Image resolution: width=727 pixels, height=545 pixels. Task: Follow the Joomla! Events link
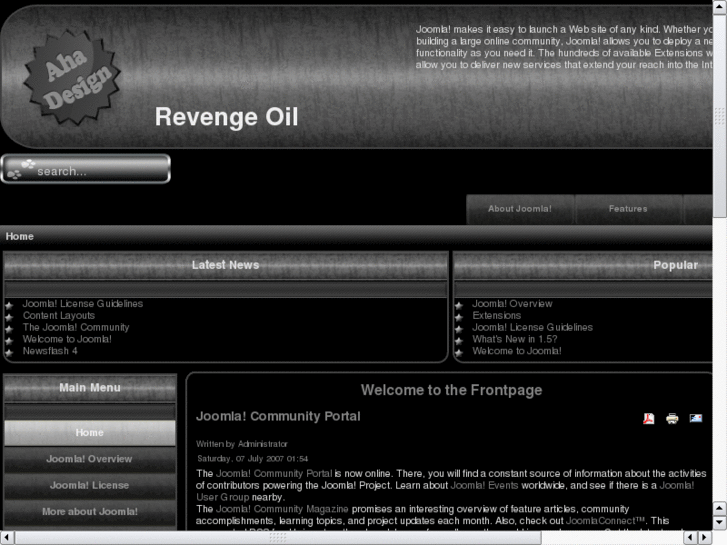tap(484, 486)
